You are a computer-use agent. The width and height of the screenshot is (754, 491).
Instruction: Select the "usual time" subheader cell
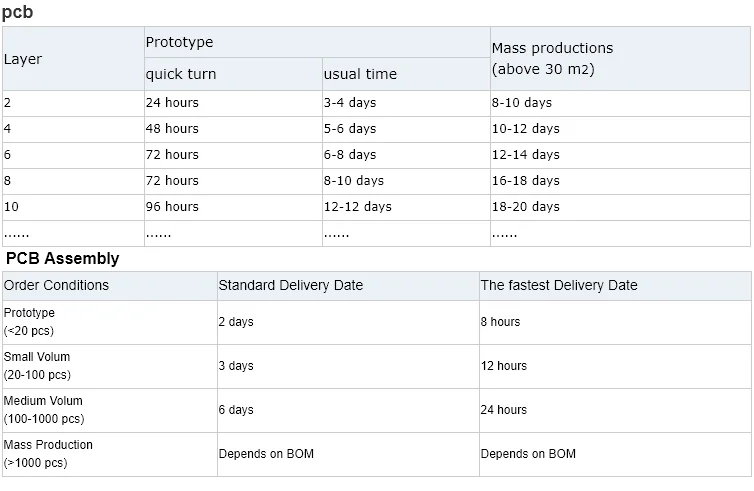click(360, 74)
